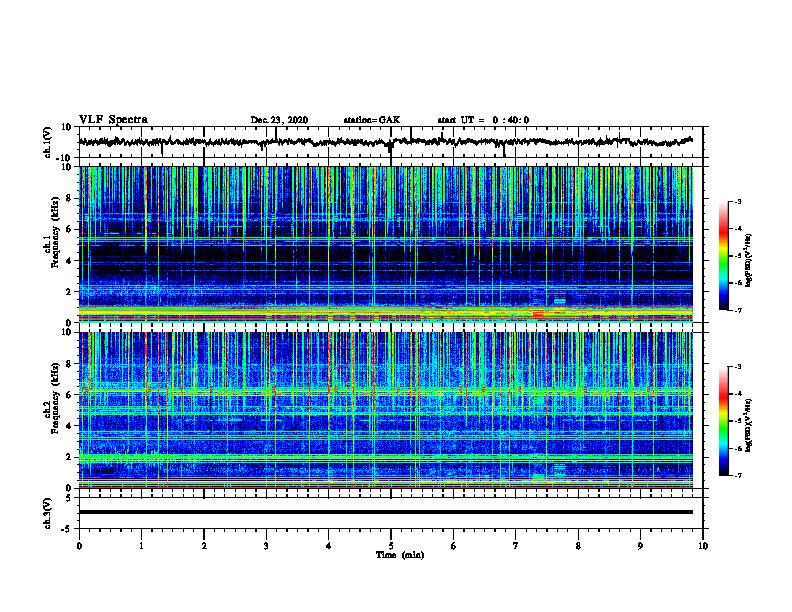Click the time-axis tick label "5"
This screenshot has height=612, width=792.
click(391, 546)
